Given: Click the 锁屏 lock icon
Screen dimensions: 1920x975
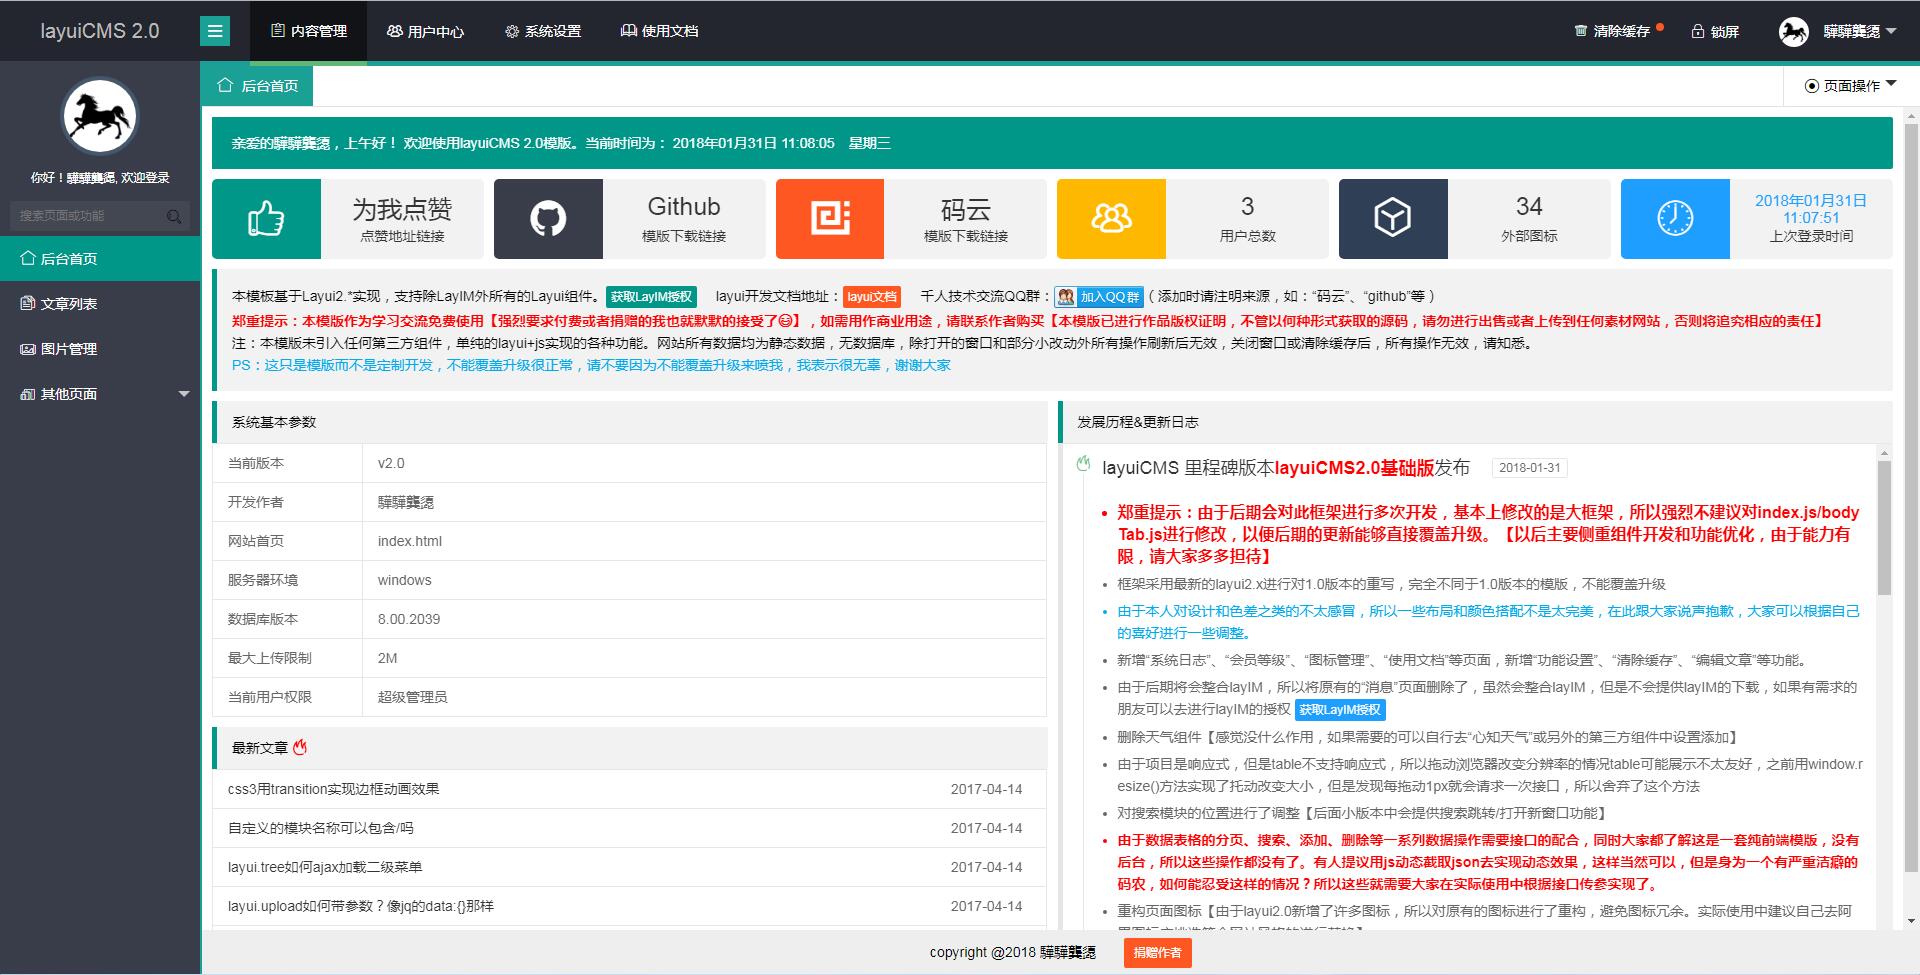Looking at the screenshot, I should 1696,31.
